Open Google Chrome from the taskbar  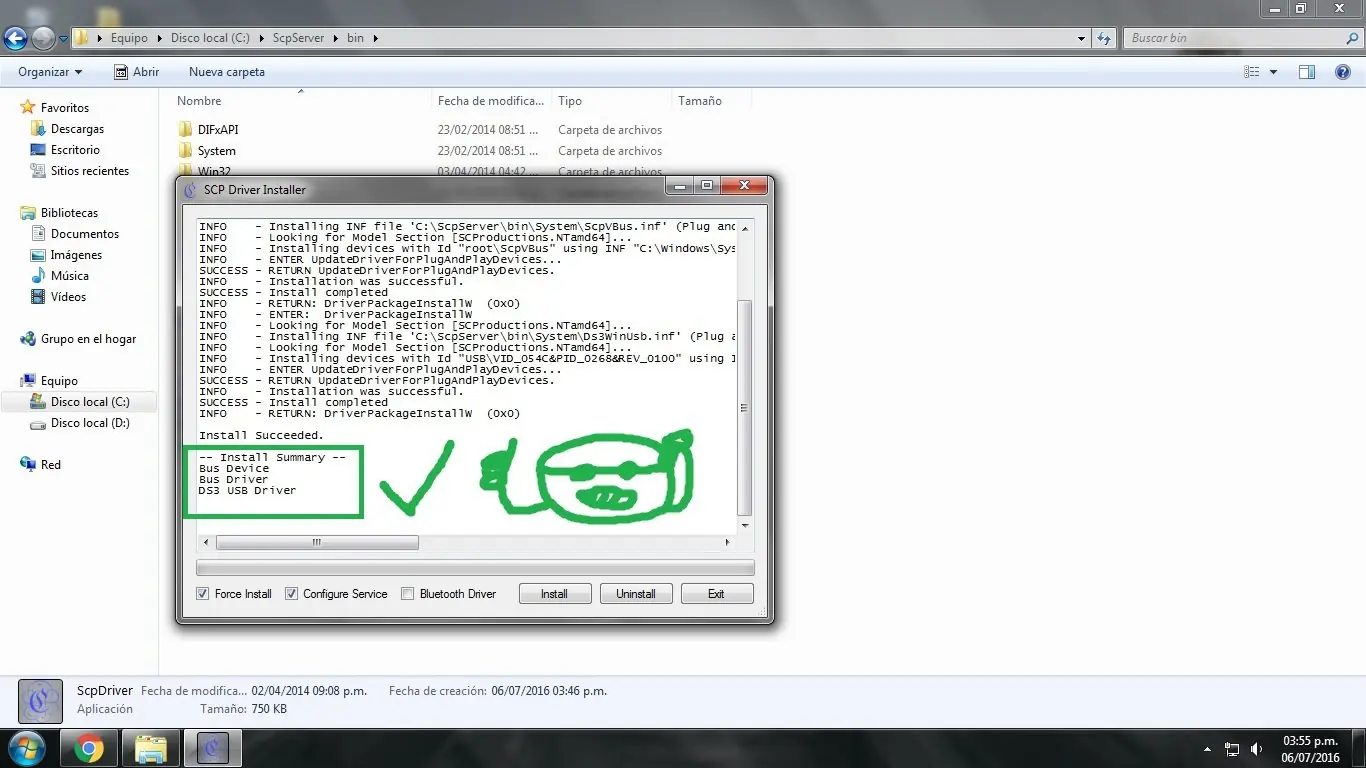(88, 748)
